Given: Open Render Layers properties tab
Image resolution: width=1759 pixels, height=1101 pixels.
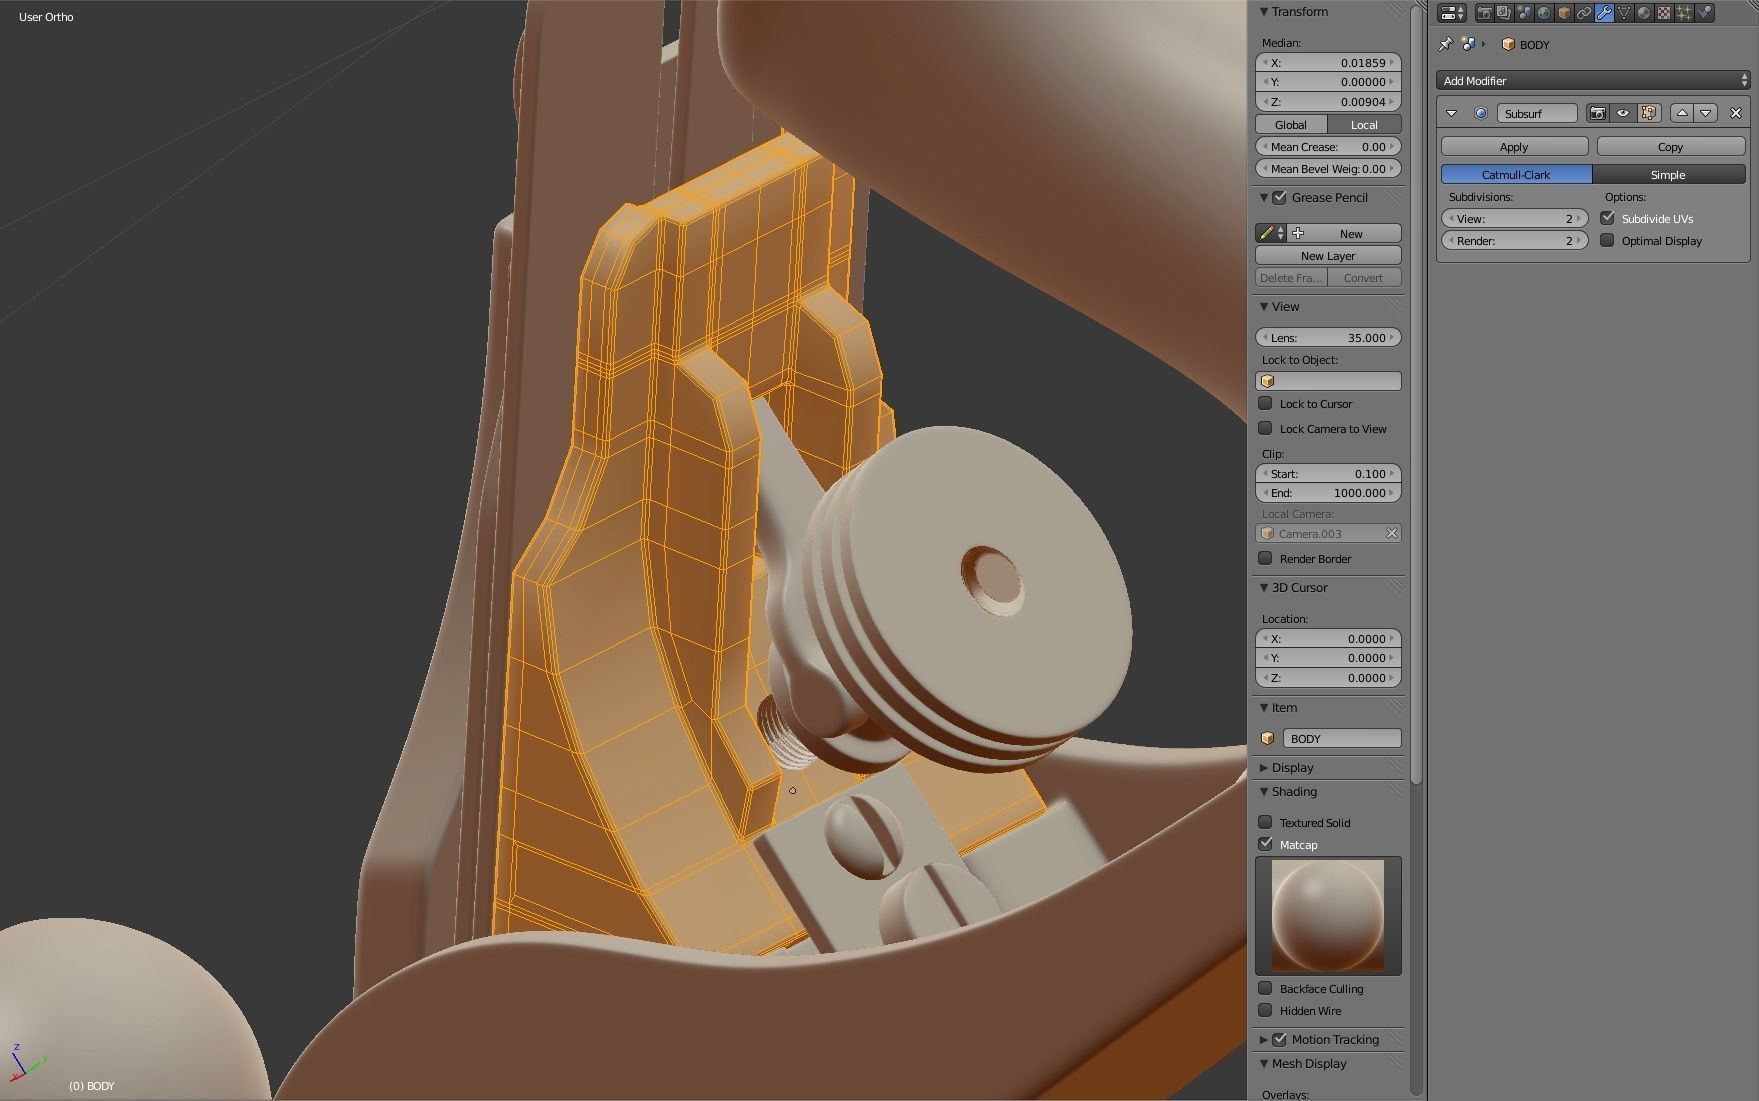Looking at the screenshot, I should point(1504,13).
